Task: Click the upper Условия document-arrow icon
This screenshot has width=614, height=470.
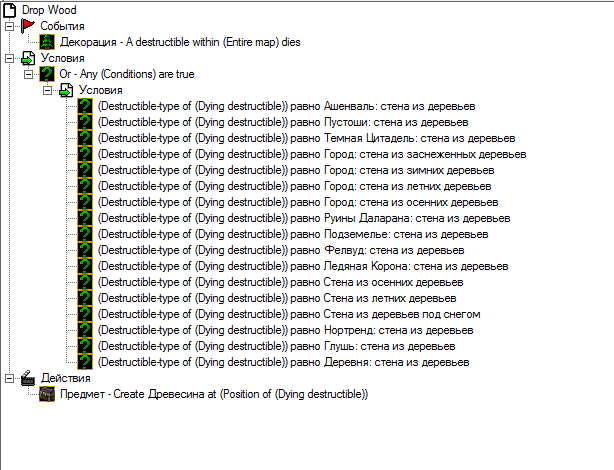Action: 28,58
